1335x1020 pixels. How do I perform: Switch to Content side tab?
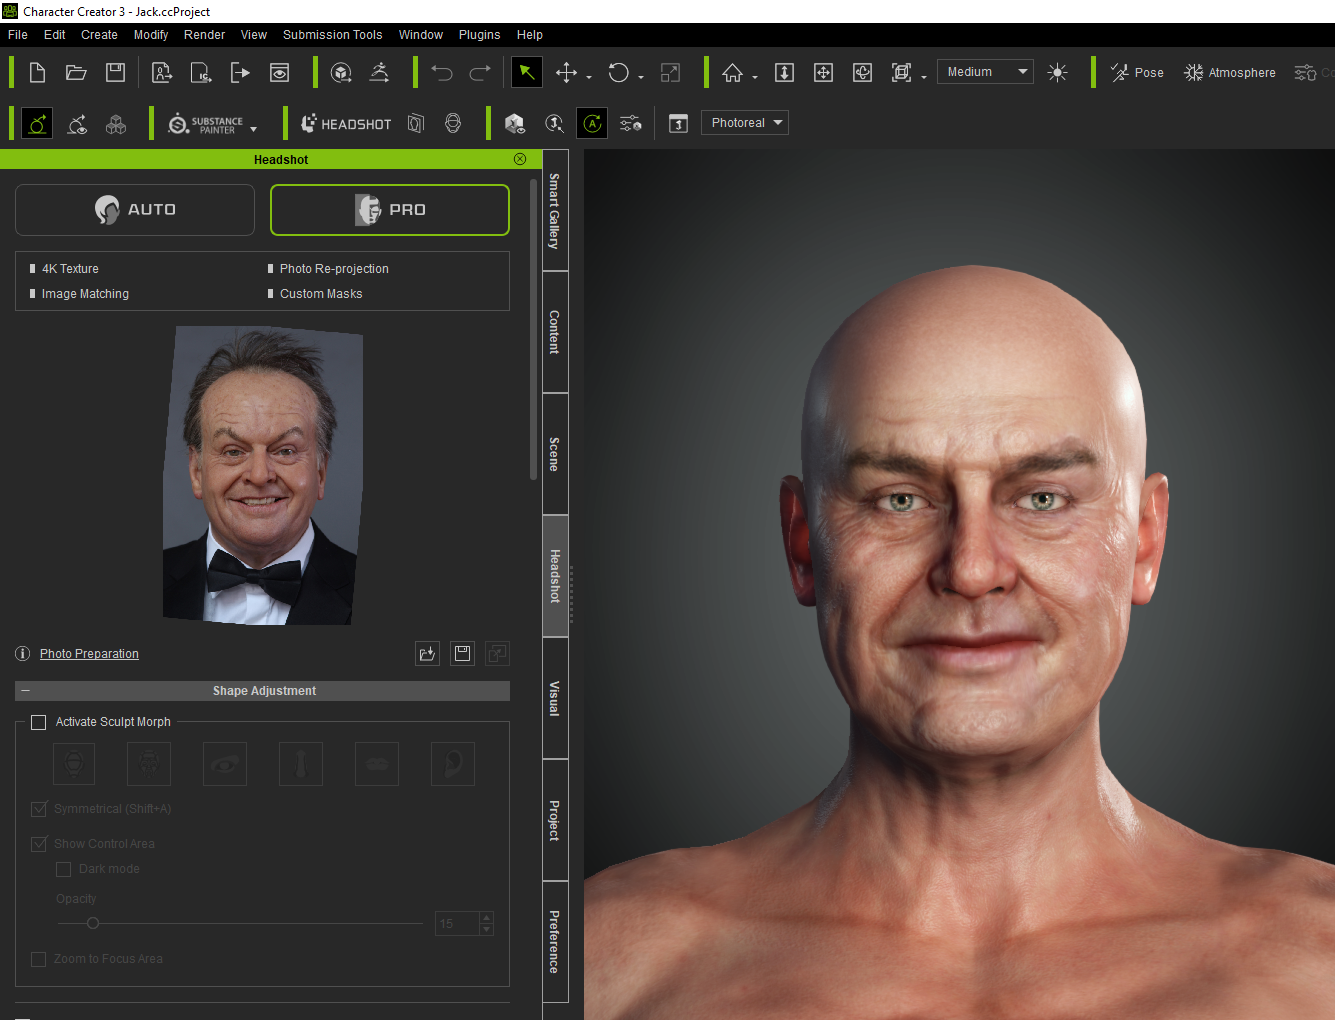(x=555, y=332)
